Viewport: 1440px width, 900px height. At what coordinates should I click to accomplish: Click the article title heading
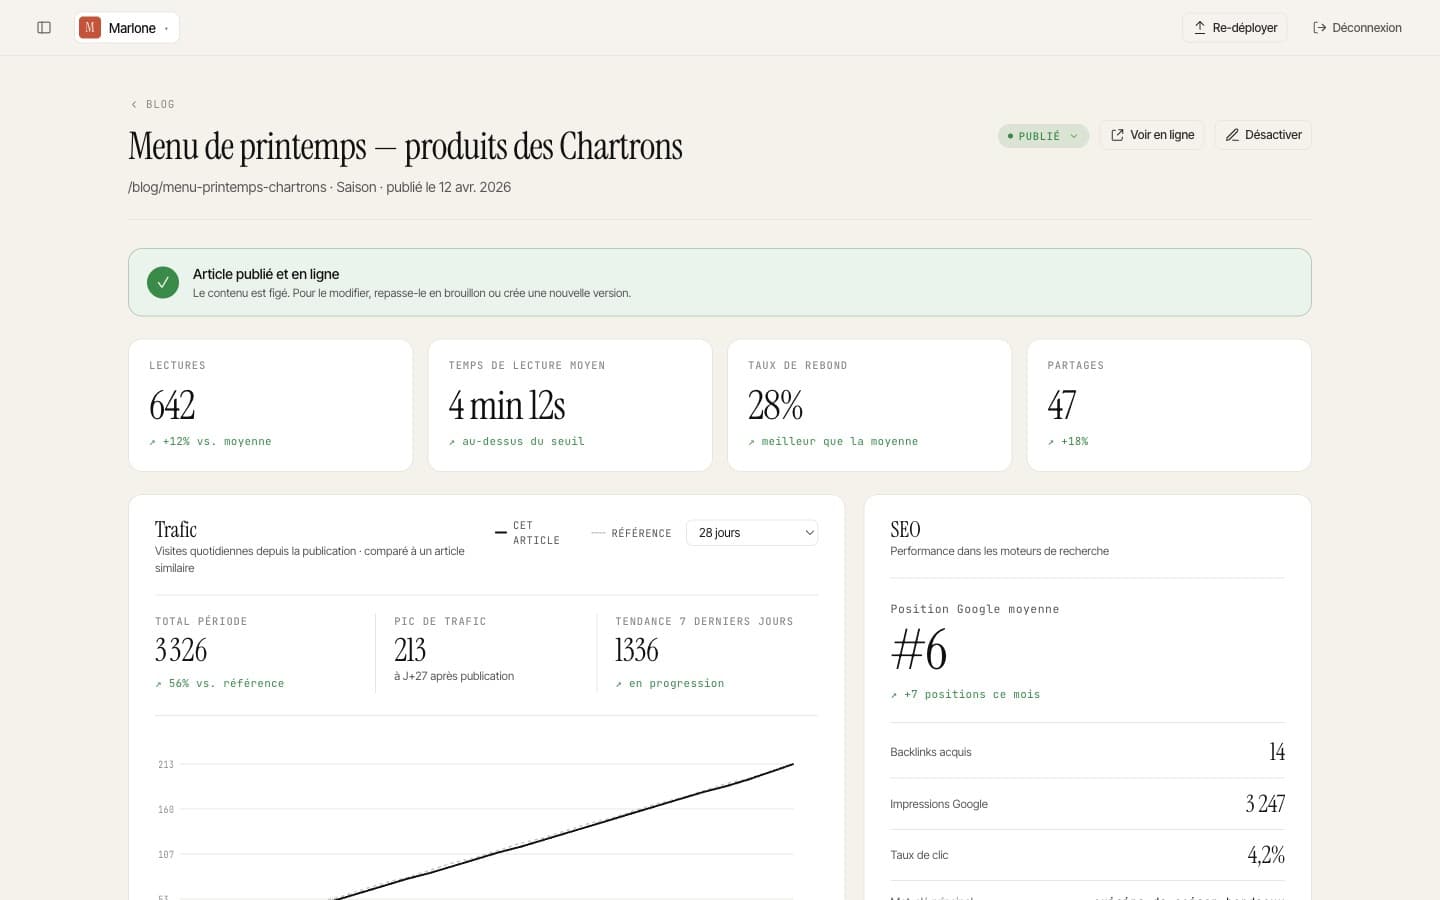(x=405, y=146)
